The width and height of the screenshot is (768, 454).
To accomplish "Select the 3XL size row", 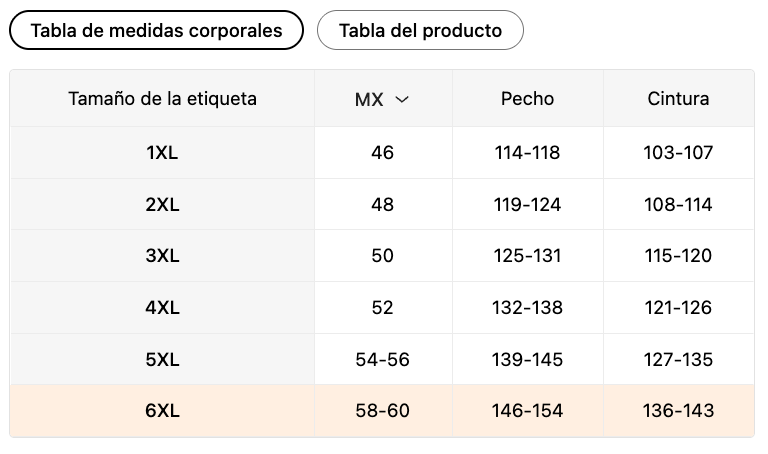I will click(162, 256).
